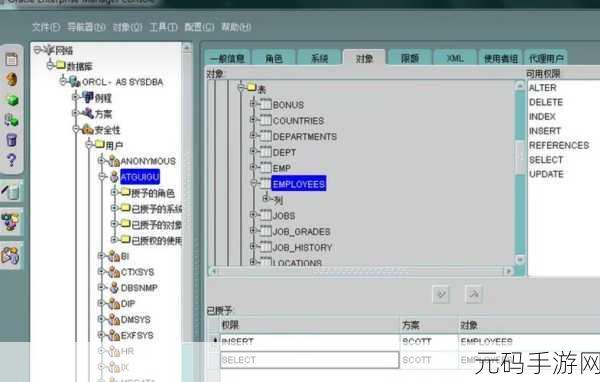Viewport: 600px width, 382px height.
Task: Switch to the 角色 tab
Action: pyautogui.click(x=274, y=58)
